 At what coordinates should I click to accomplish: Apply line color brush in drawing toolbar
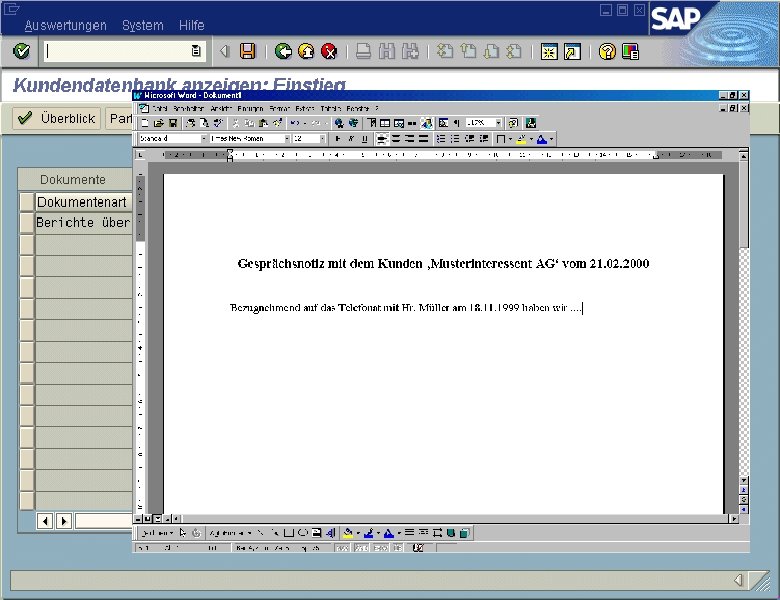[369, 533]
